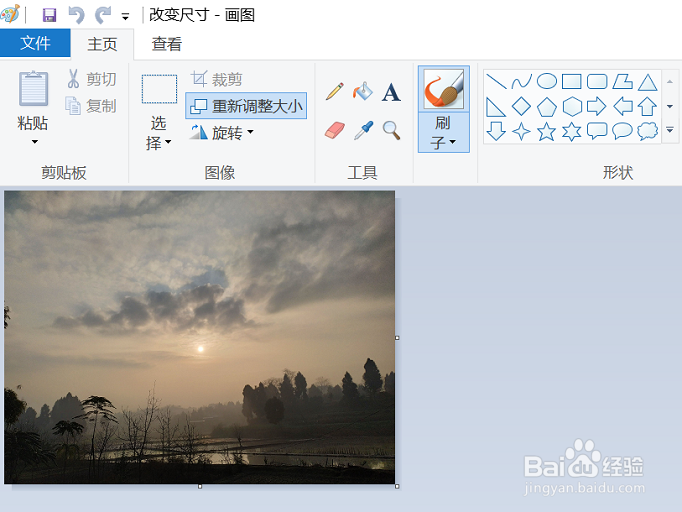
Task: Select the Magnifier tool
Action: click(391, 130)
